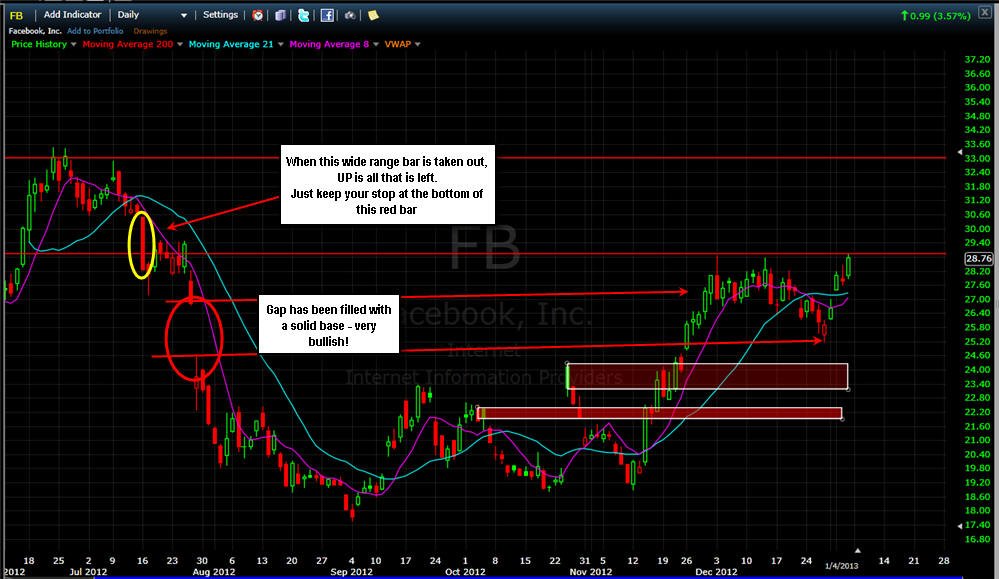Viewport: 999px width, 579px height.
Task: Click the Add Indicator button
Action: [x=72, y=15]
